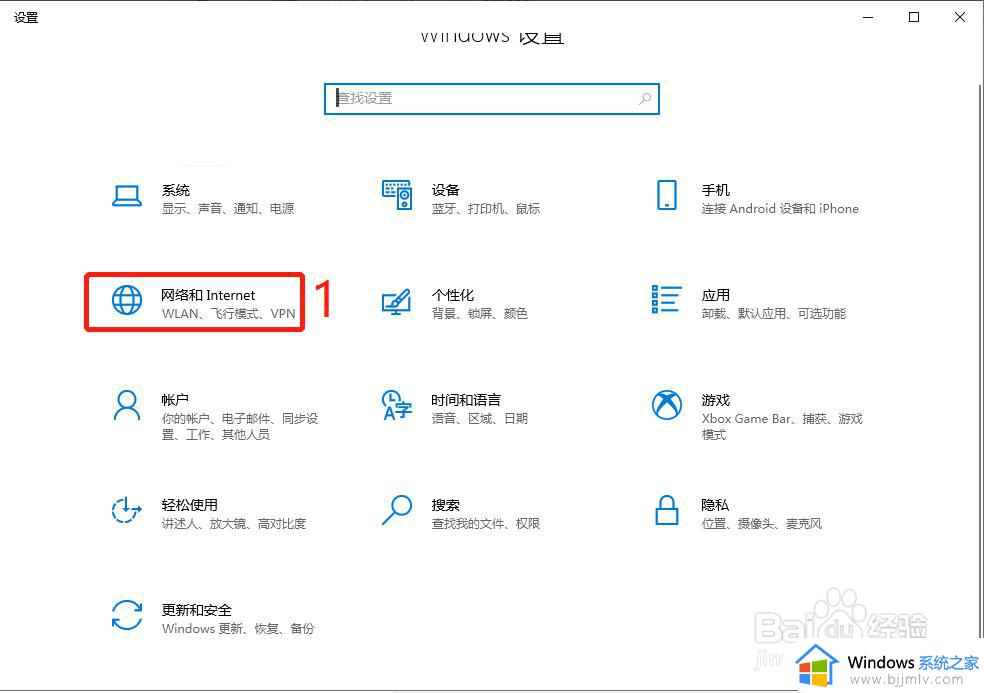Click '讲述人、放大镜、高对比度' description

click(233, 524)
